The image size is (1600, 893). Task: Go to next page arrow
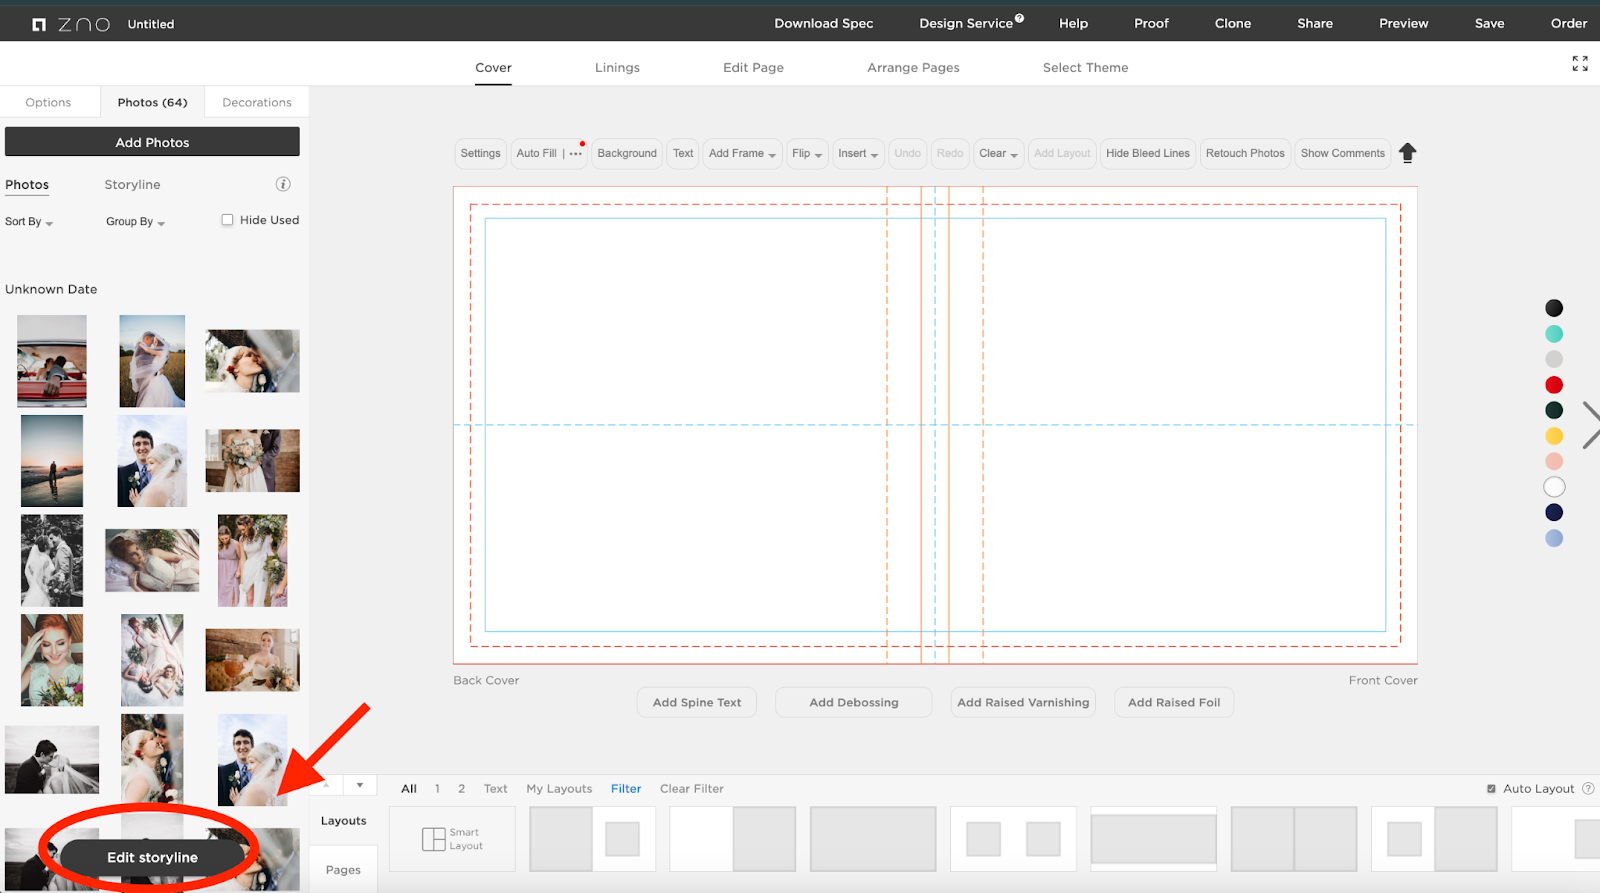(1590, 425)
